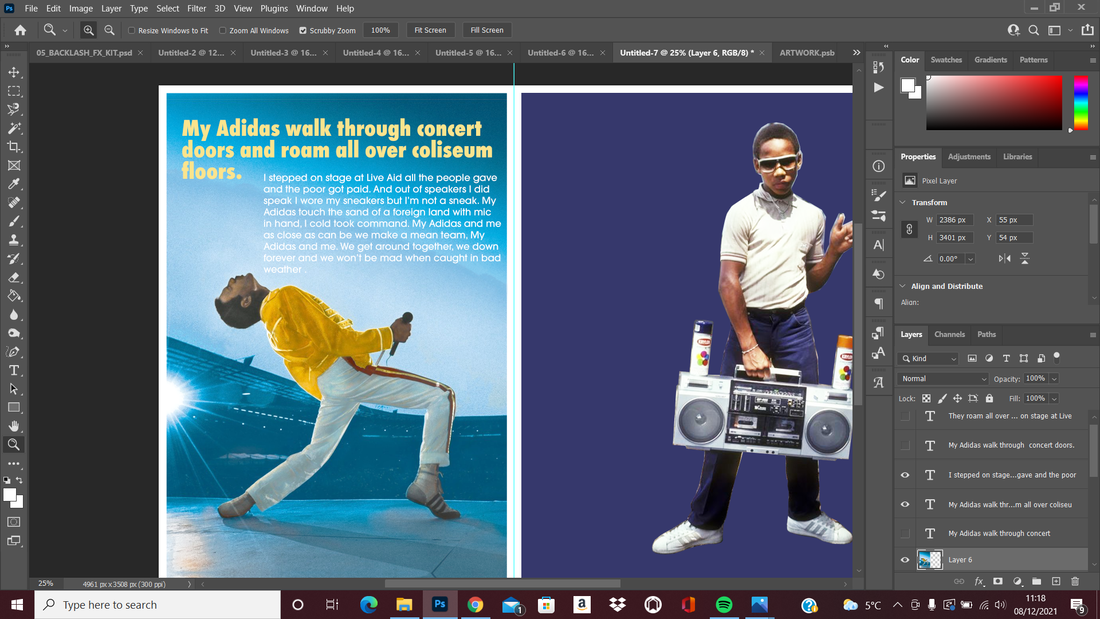
Task: Select the Crop tool
Action: (14, 147)
